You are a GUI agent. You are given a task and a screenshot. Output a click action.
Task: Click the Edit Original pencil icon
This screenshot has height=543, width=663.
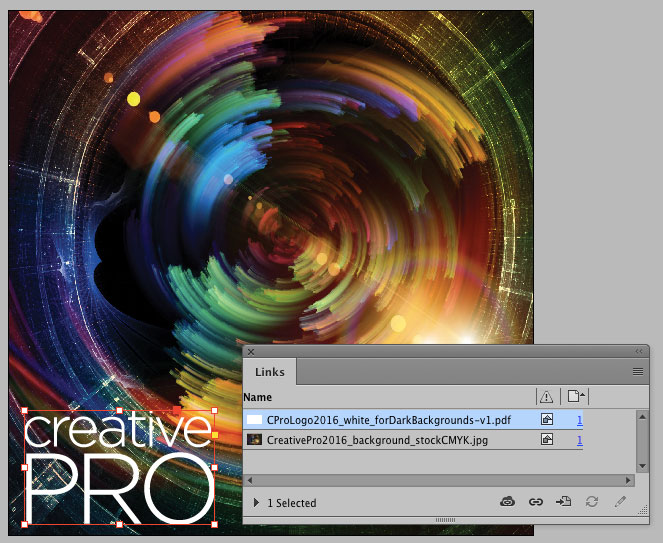[x=620, y=502]
